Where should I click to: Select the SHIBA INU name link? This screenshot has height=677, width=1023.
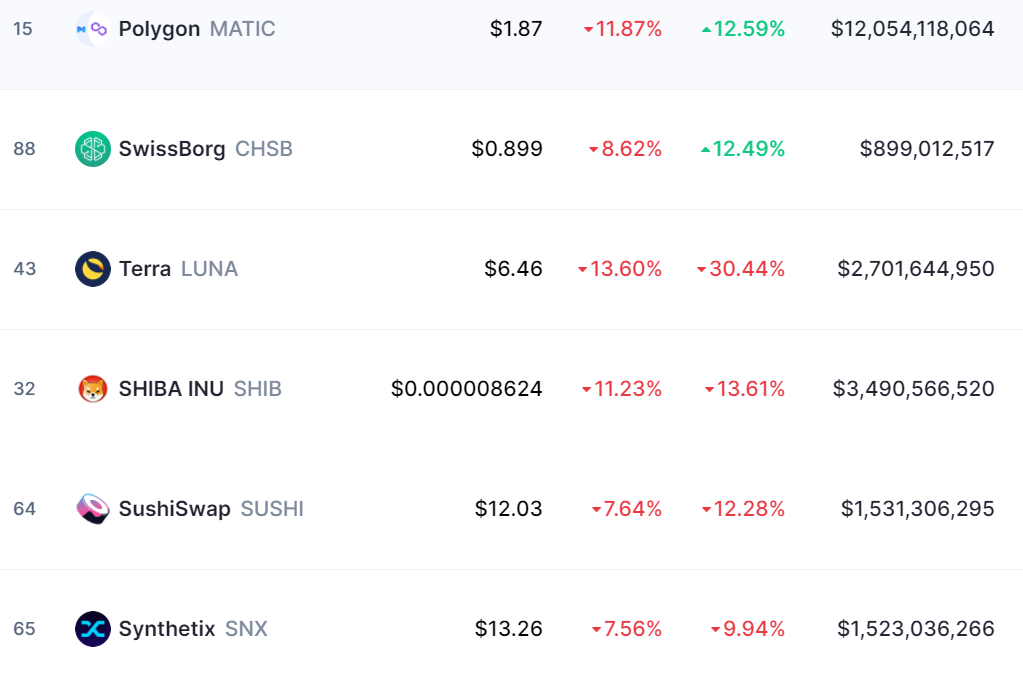pos(200,389)
